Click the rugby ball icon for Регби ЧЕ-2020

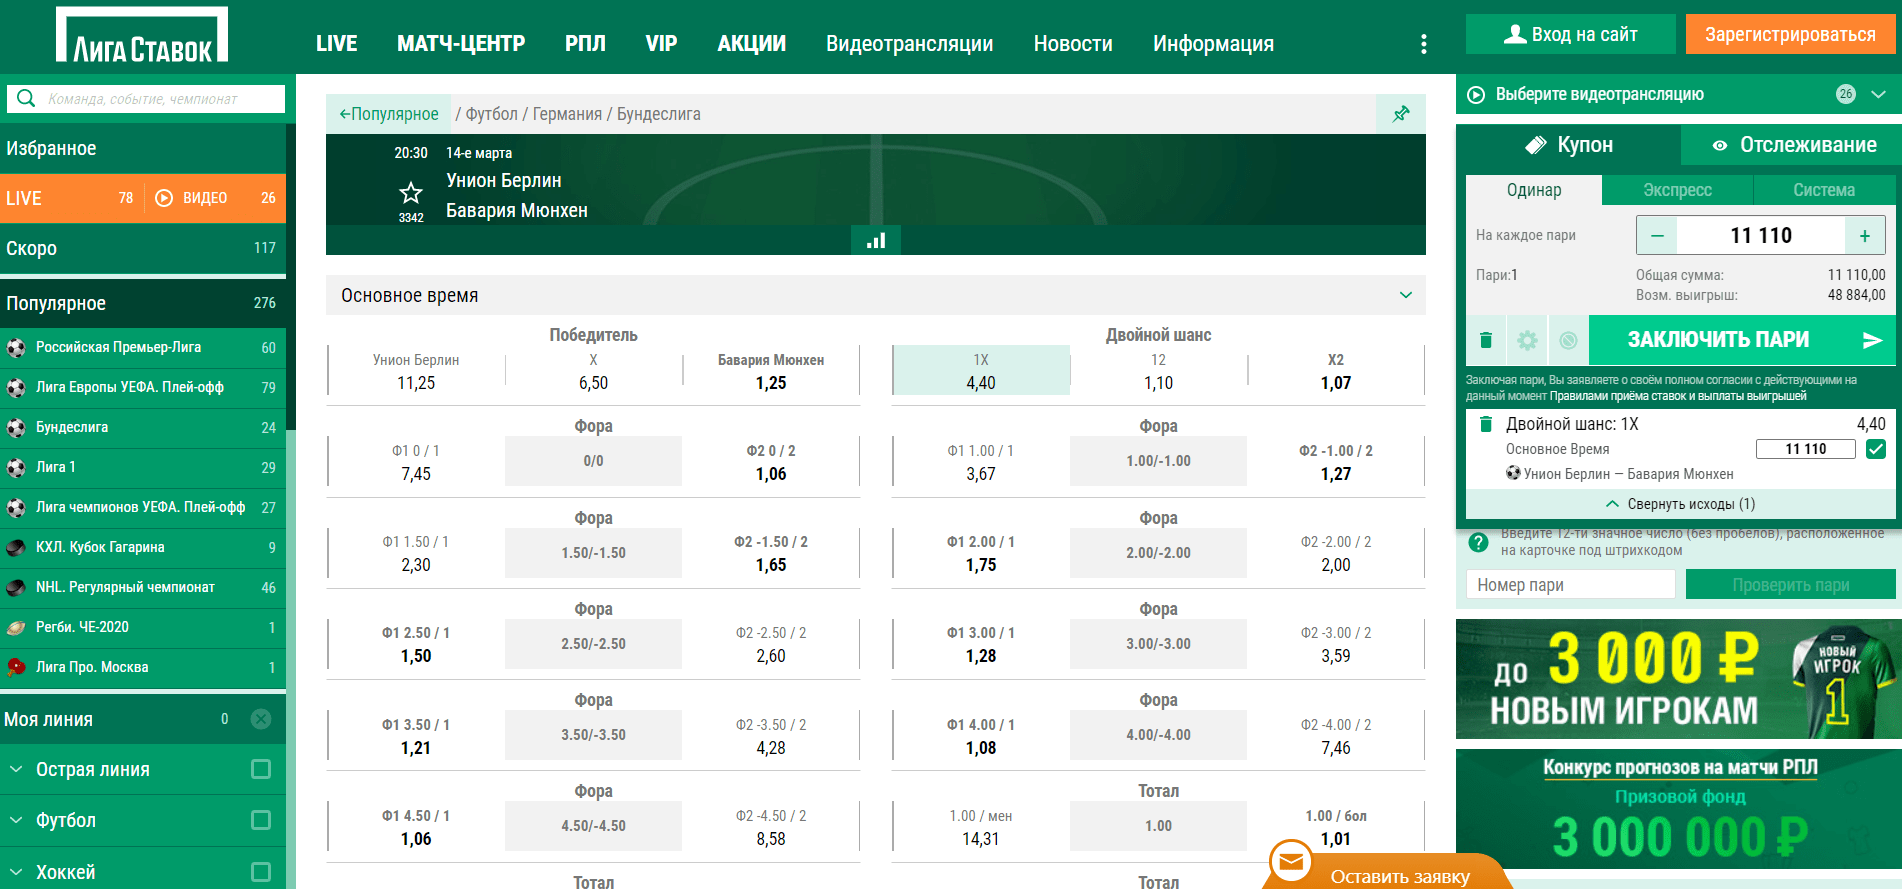click(x=16, y=628)
